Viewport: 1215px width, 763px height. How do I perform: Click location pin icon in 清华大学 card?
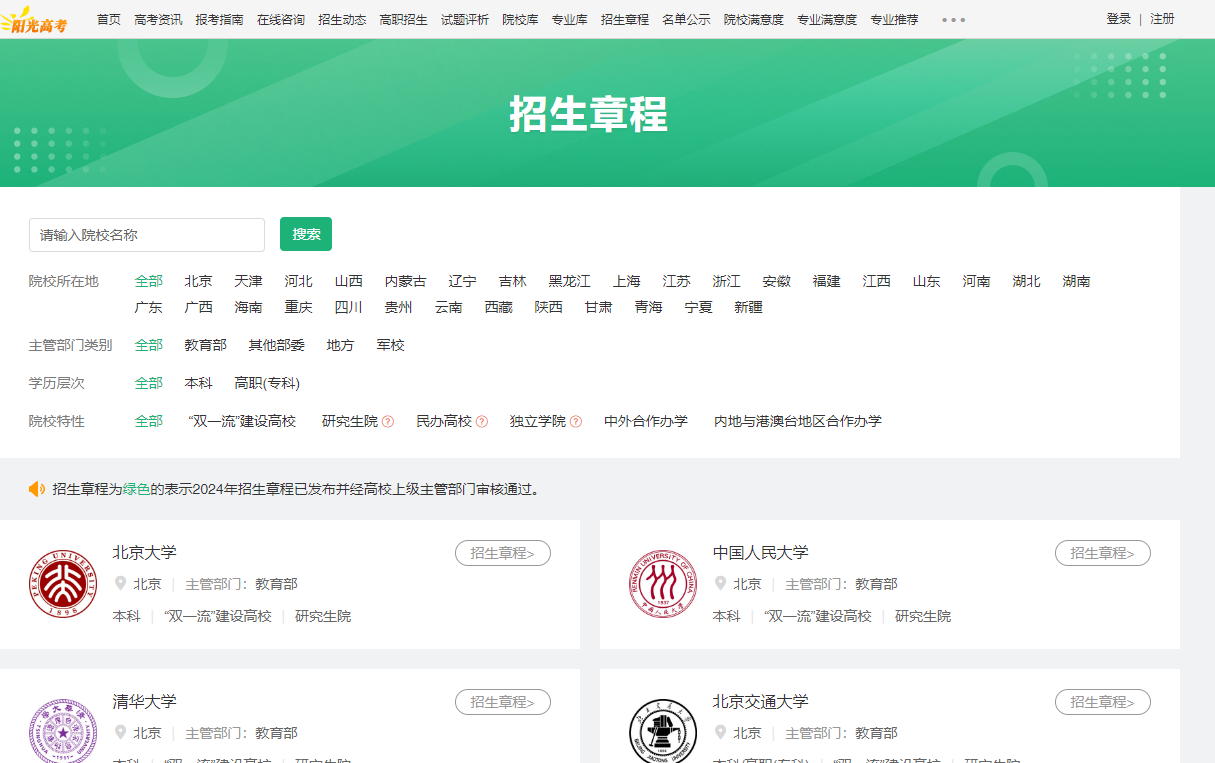click(x=121, y=732)
